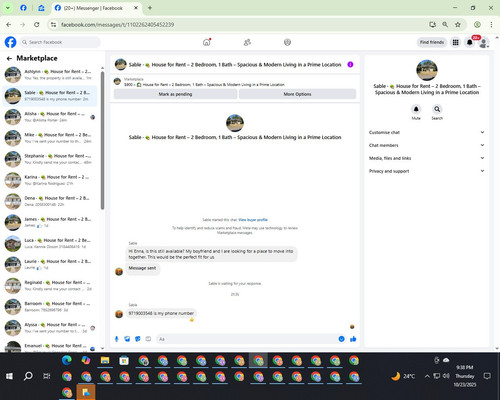Click the GIF icon in composer
Screen dimensions: 500x400
(x=148, y=339)
